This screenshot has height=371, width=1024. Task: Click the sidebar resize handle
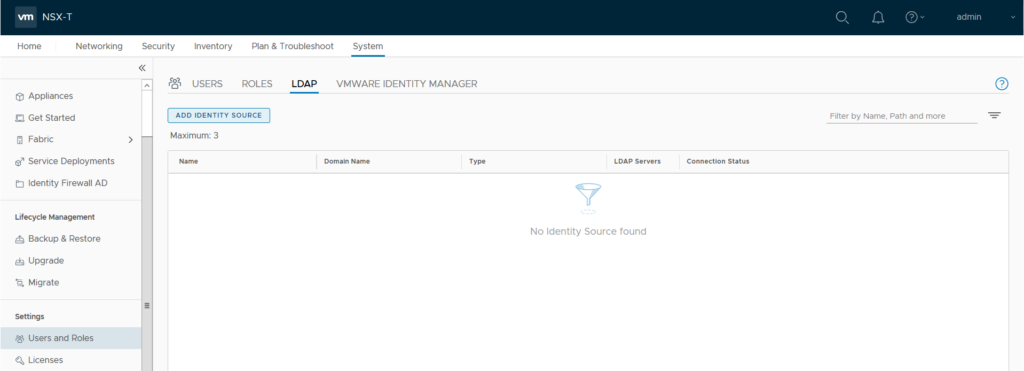coord(147,305)
